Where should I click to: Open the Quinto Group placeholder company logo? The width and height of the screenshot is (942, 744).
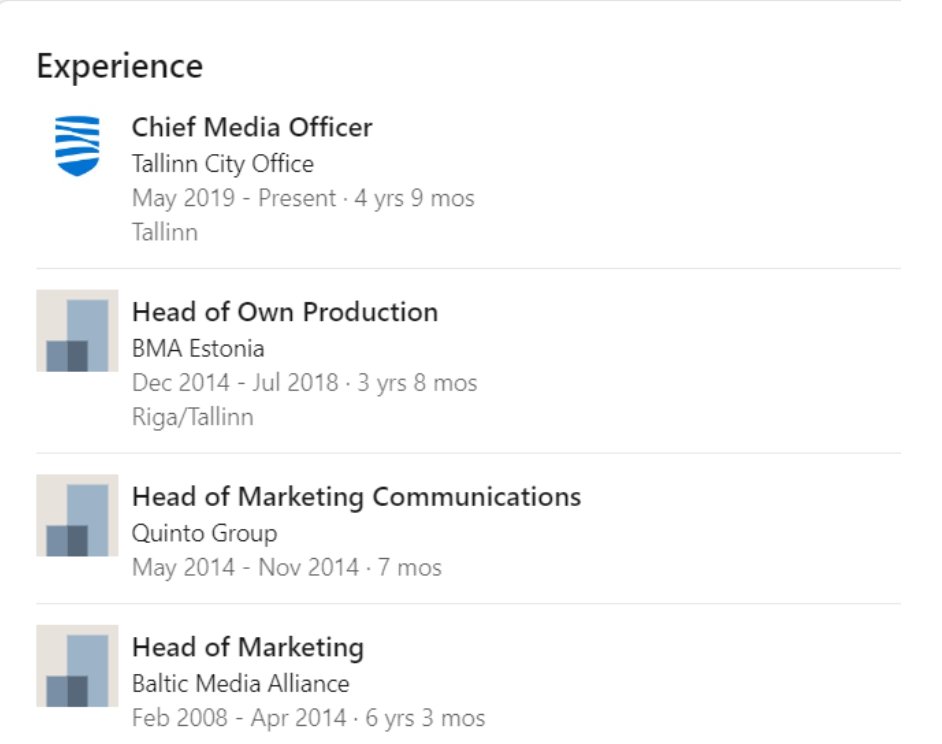[77, 515]
